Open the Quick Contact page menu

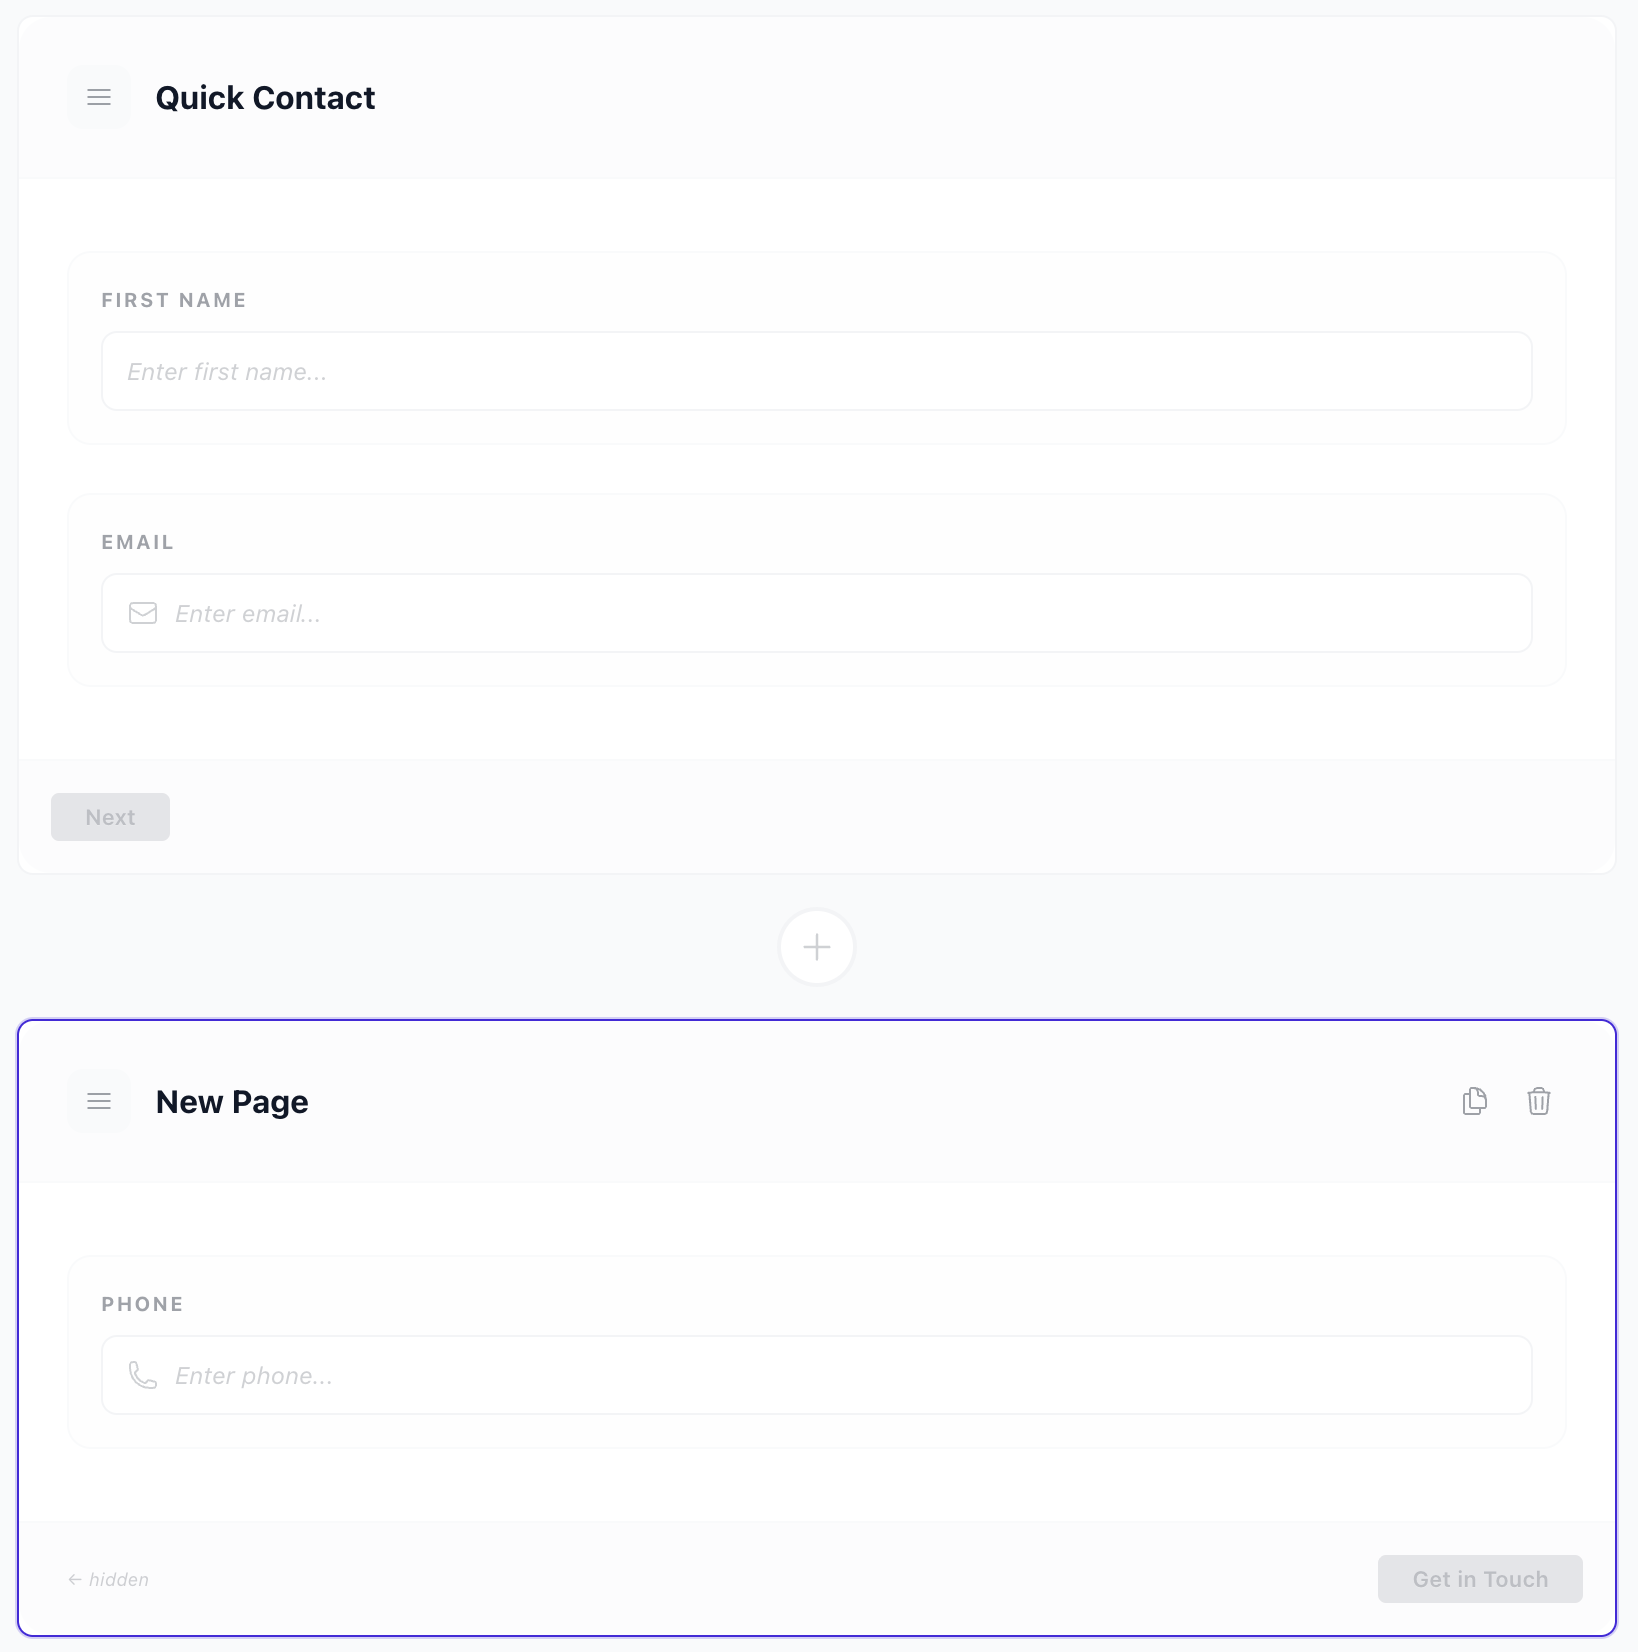coord(98,97)
